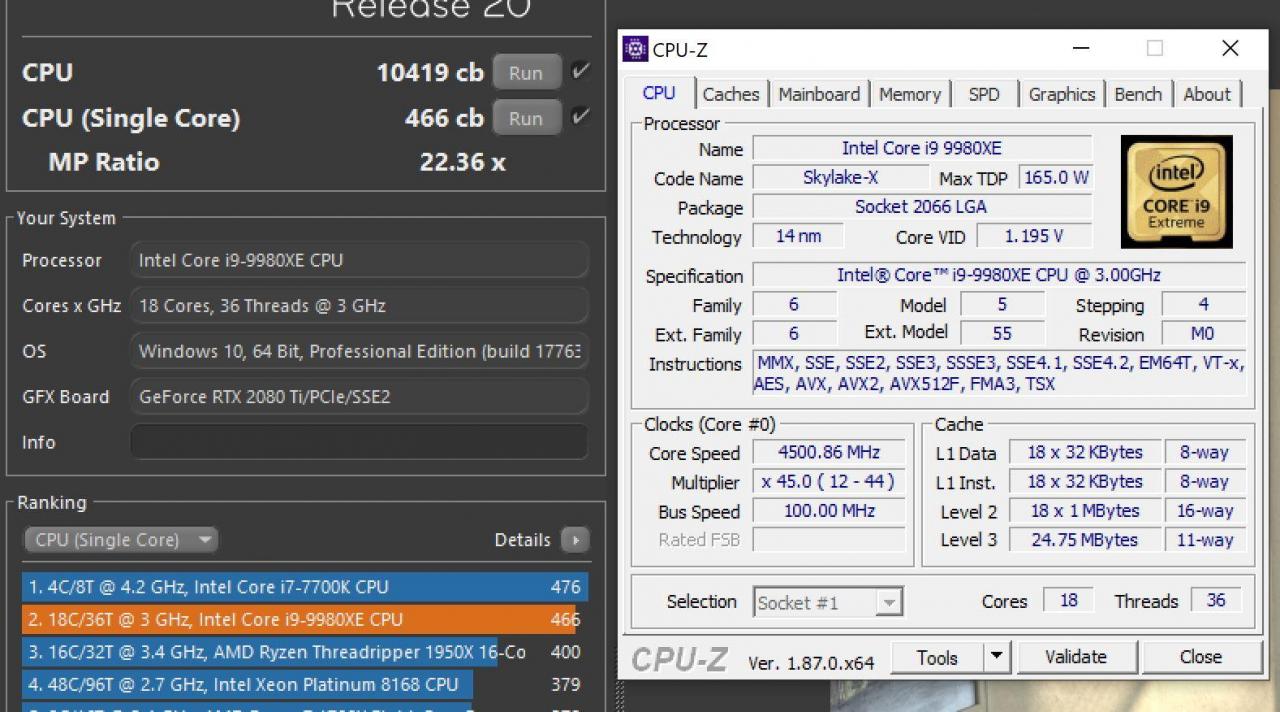This screenshot has height=712, width=1280.
Task: Click the empty Info field
Action: [x=359, y=442]
